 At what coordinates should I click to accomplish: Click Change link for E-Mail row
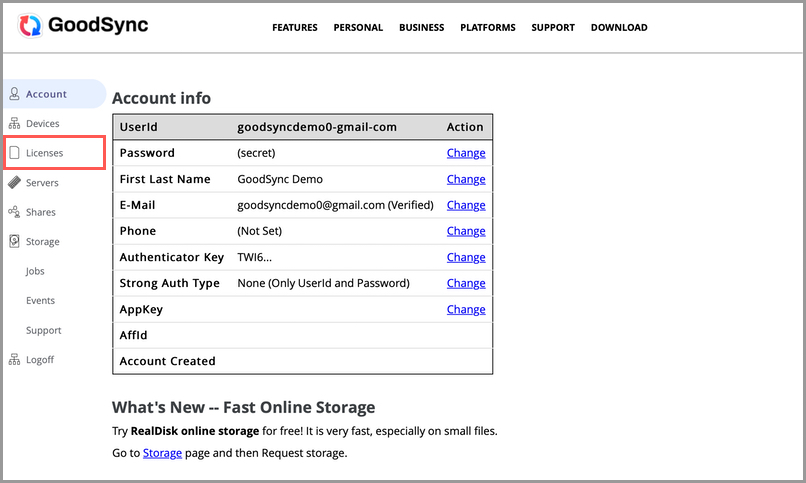pos(466,205)
